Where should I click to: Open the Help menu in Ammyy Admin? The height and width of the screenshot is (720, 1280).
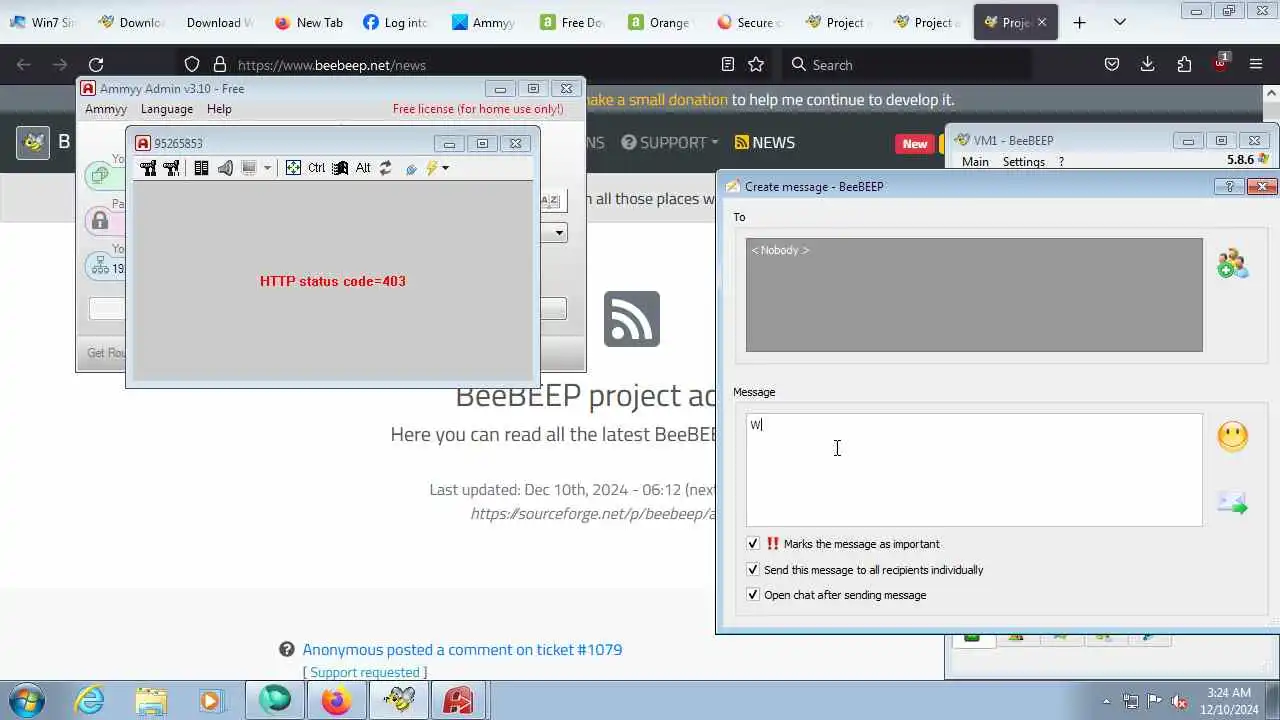tap(219, 109)
